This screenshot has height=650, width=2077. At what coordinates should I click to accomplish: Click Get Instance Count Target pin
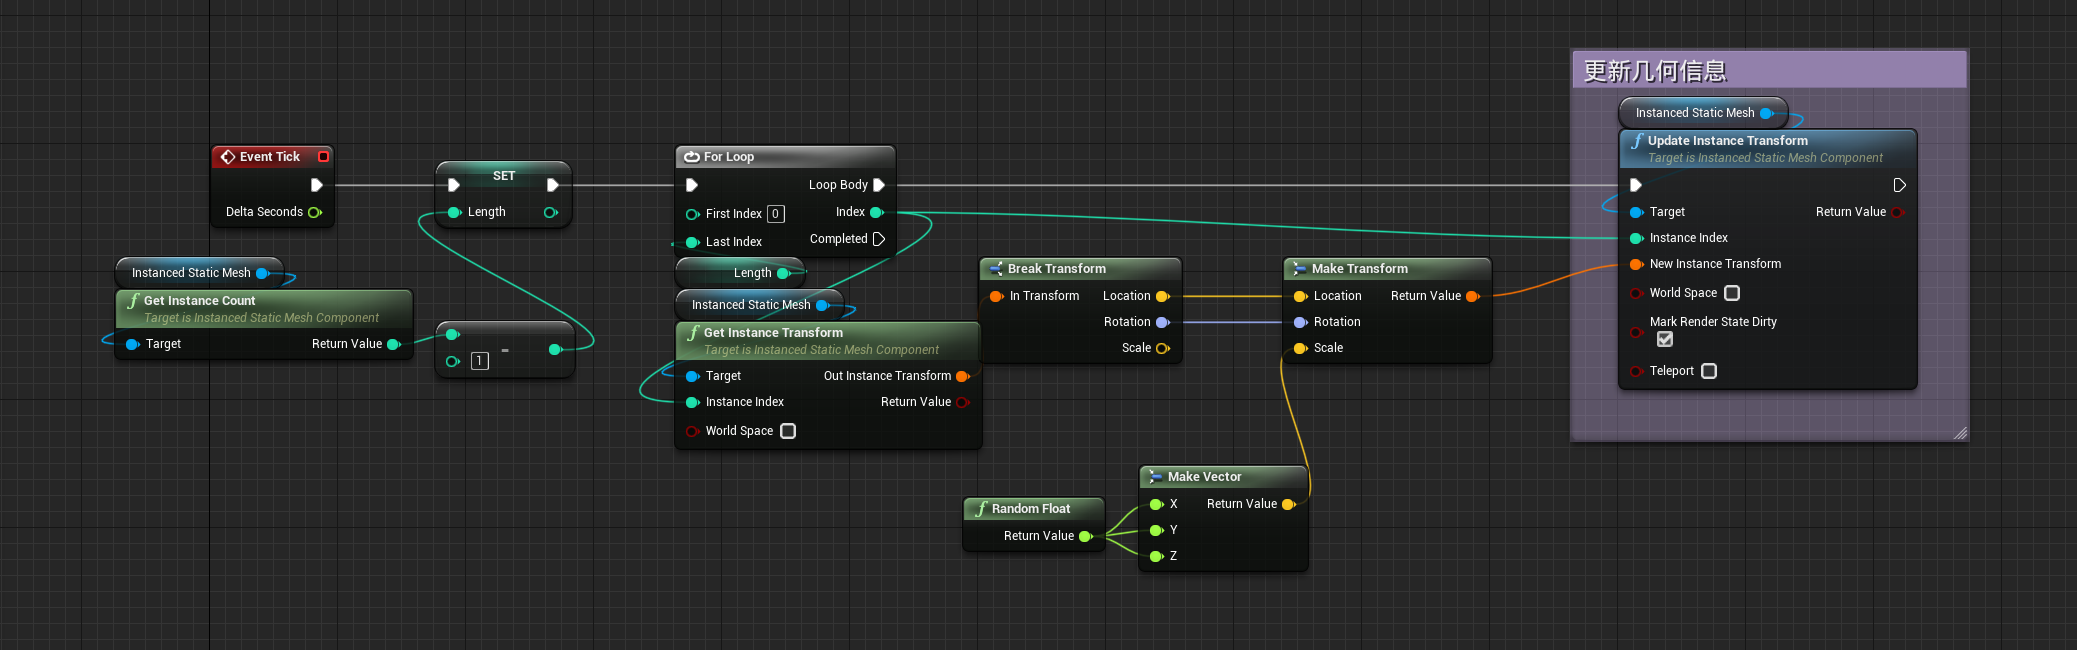(x=132, y=344)
